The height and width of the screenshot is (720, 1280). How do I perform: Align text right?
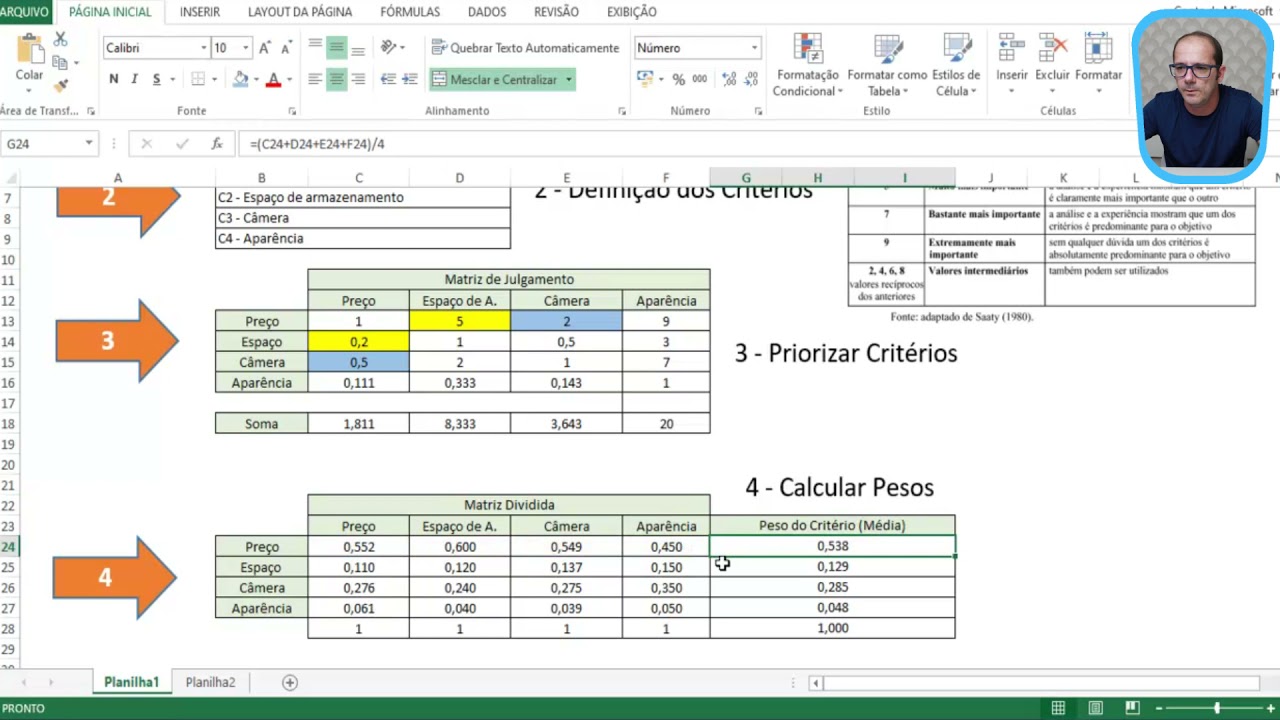tap(358, 79)
